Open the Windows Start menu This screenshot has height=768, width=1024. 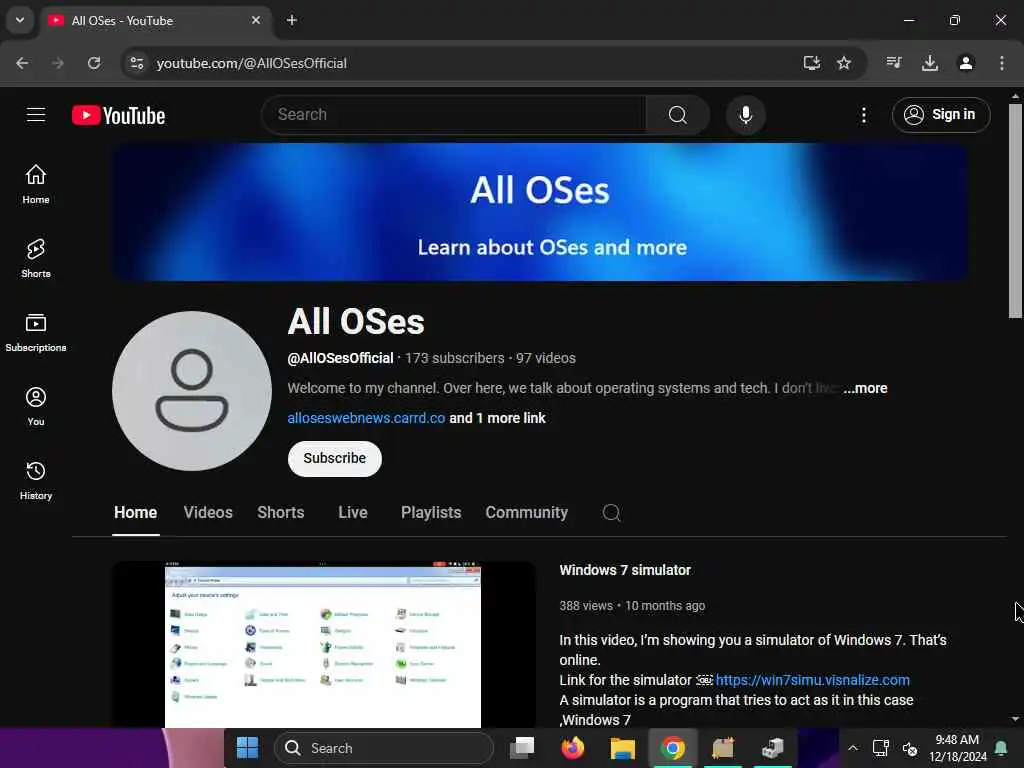click(x=248, y=748)
